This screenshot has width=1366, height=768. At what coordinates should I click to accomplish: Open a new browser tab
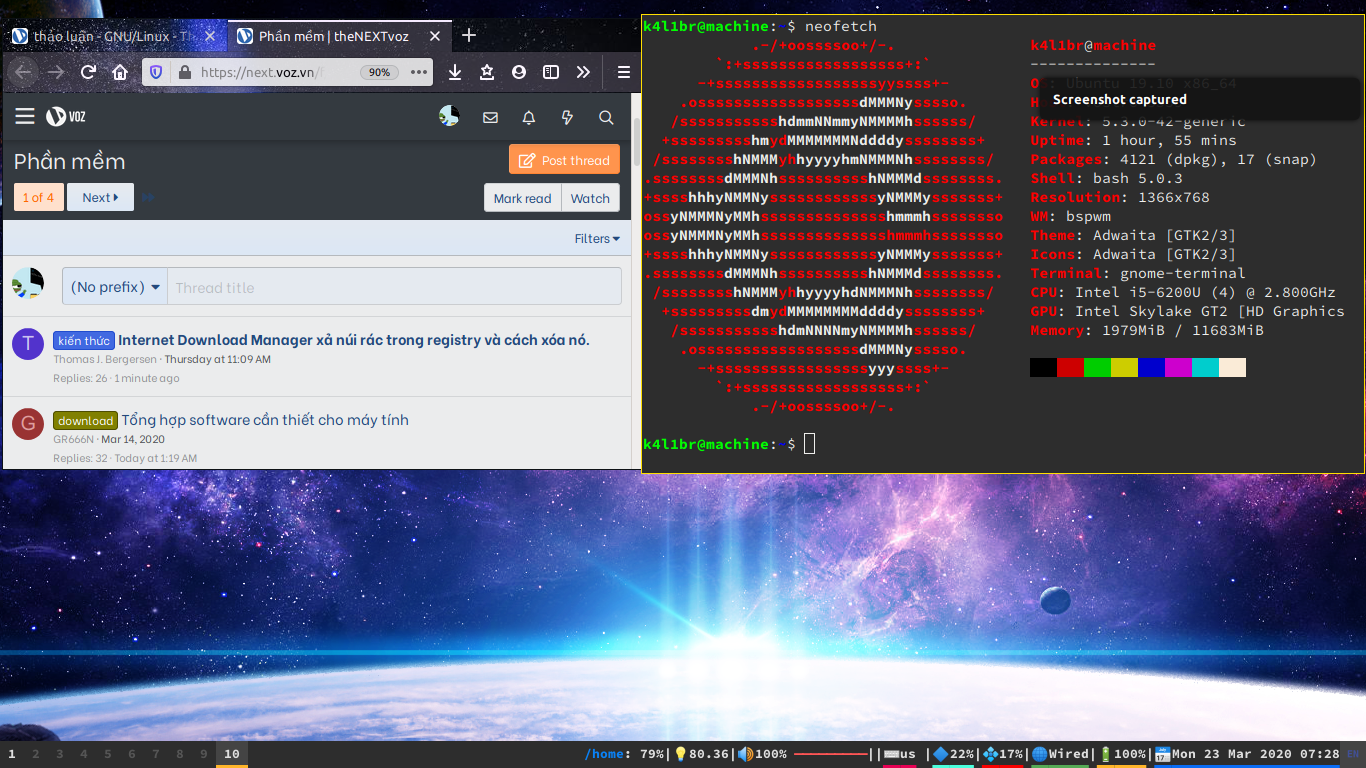pyautogui.click(x=469, y=36)
